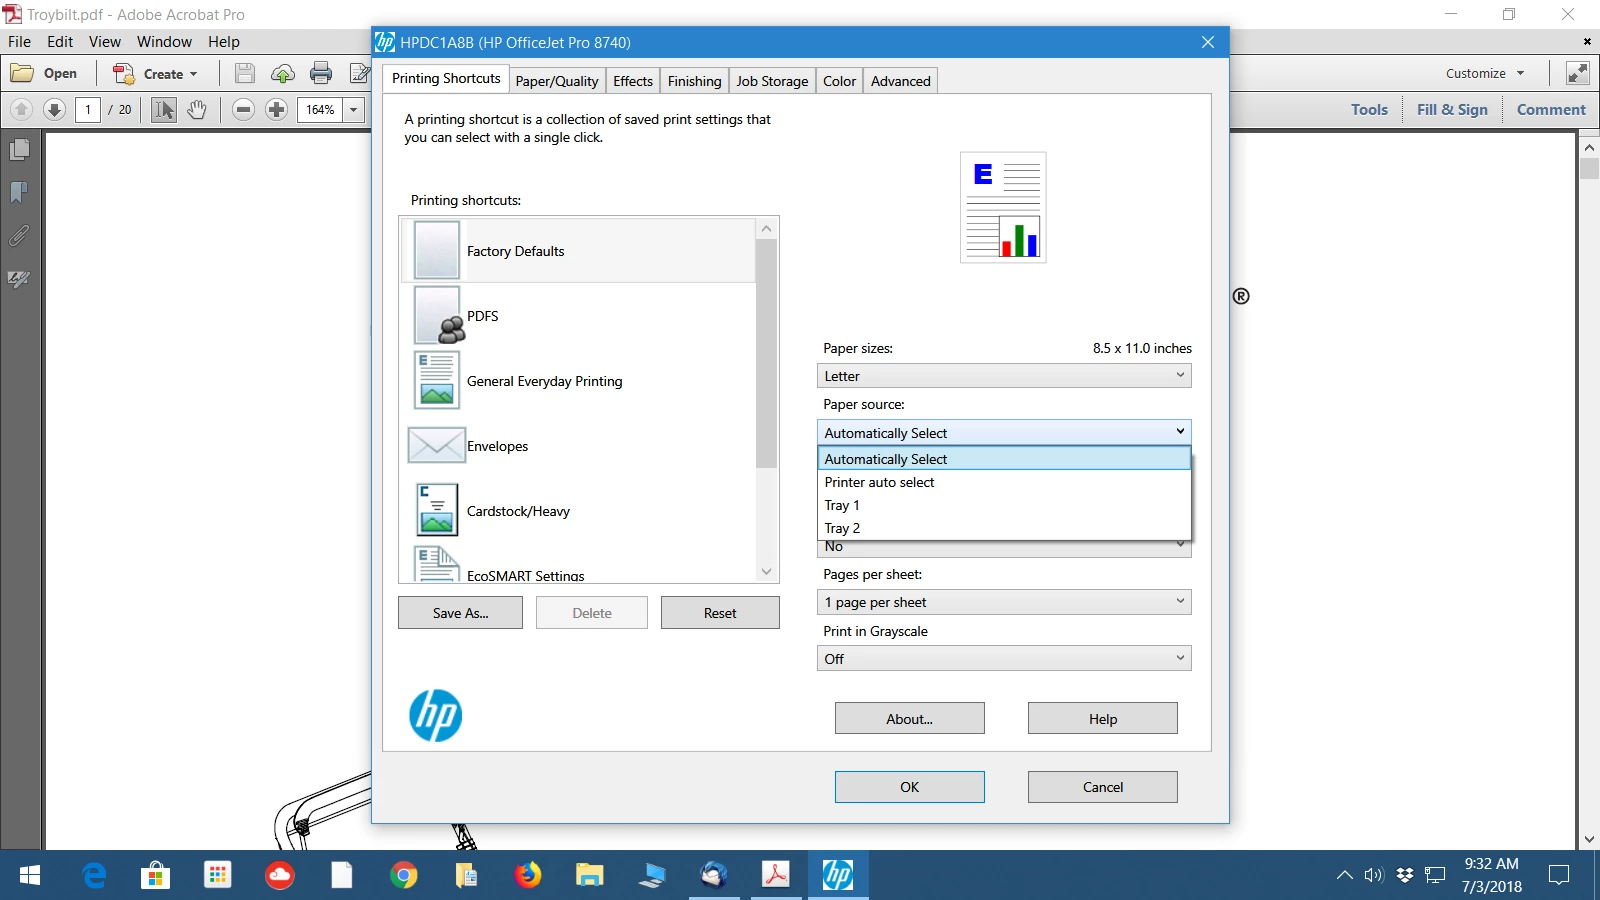
Task: Open Windows Start menu
Action: coord(29,876)
